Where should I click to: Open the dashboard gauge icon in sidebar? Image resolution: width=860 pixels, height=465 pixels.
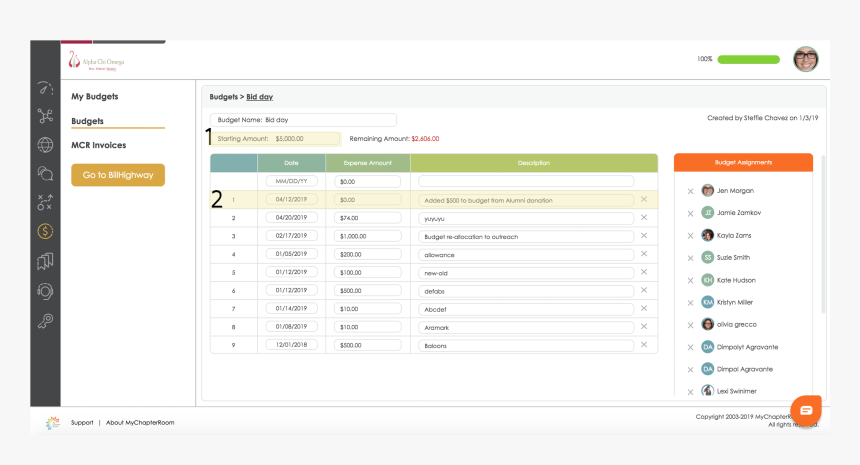(x=45, y=88)
